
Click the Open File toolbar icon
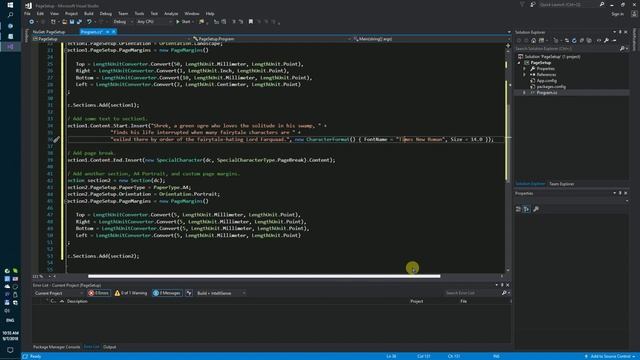(64, 22)
